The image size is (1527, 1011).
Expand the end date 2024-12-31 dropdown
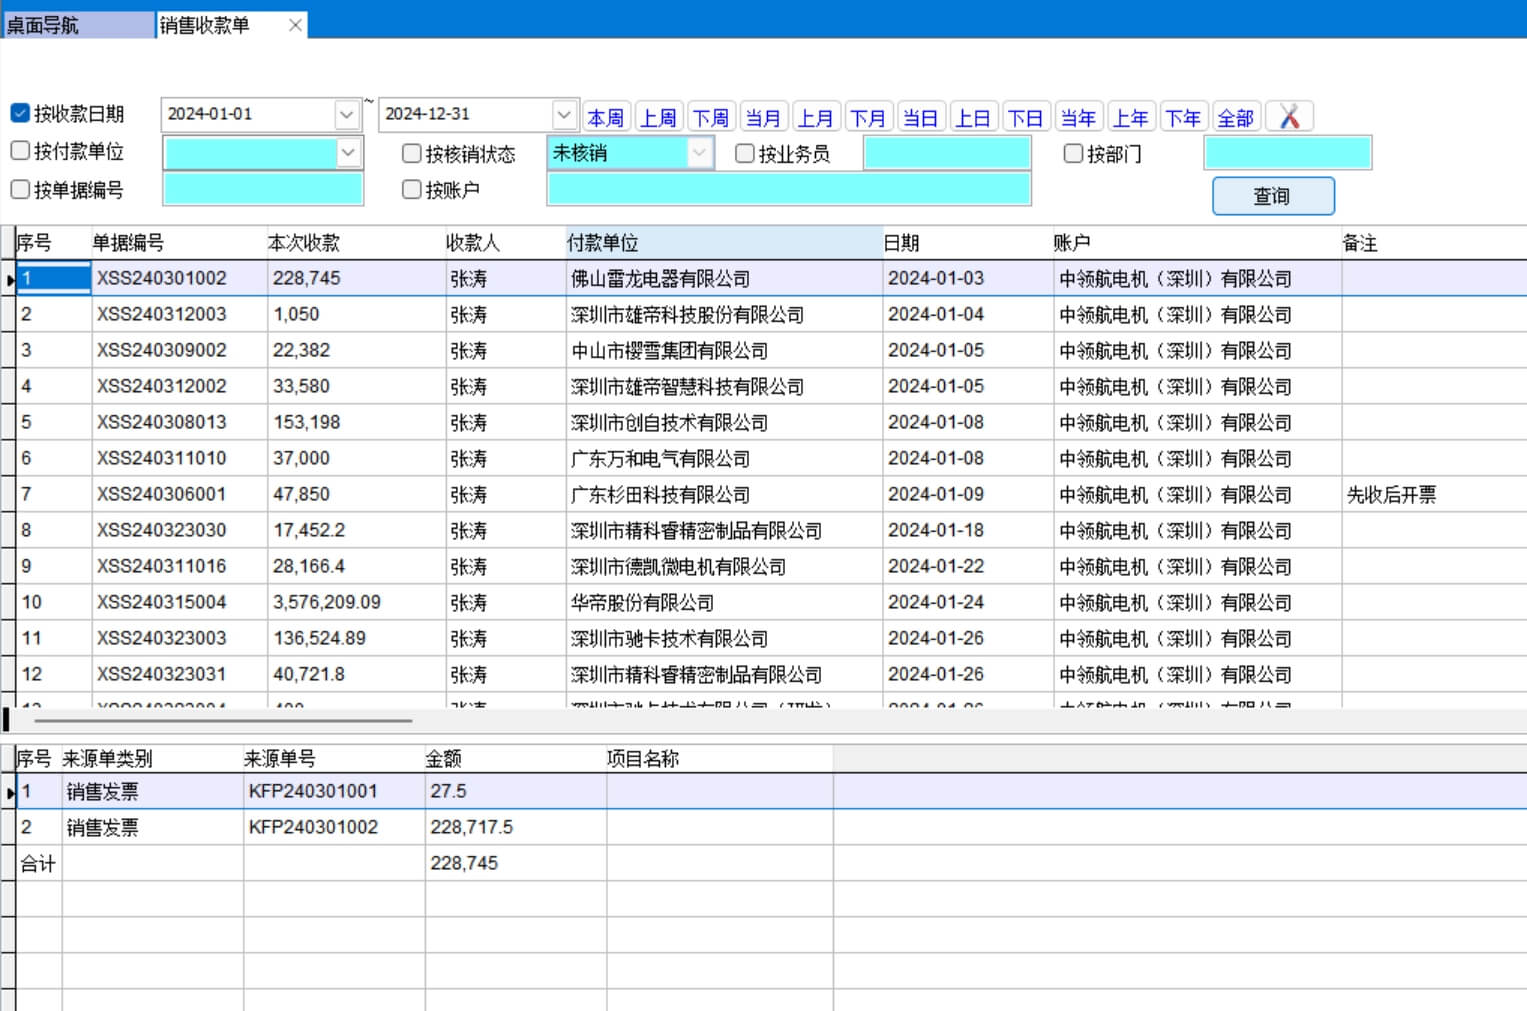pos(563,115)
